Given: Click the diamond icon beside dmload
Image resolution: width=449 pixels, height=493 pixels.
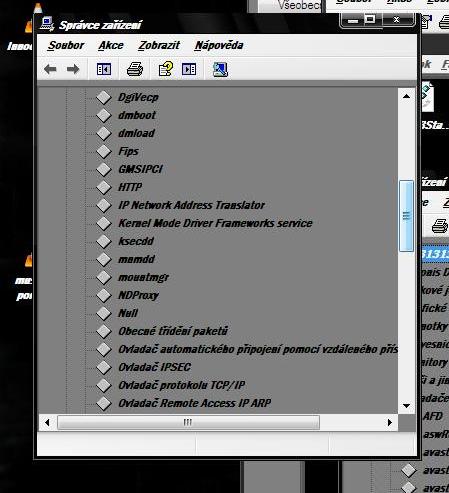Looking at the screenshot, I should [104, 133].
